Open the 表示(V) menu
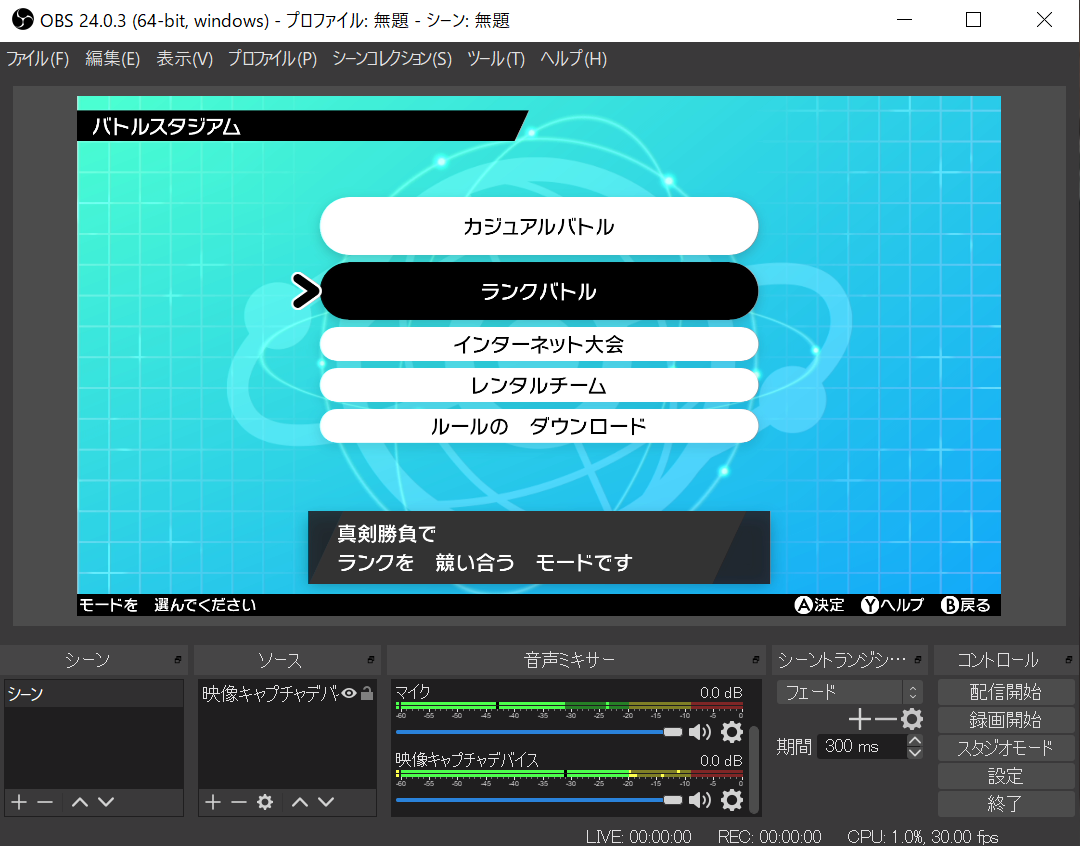1080x846 pixels. 185,59
